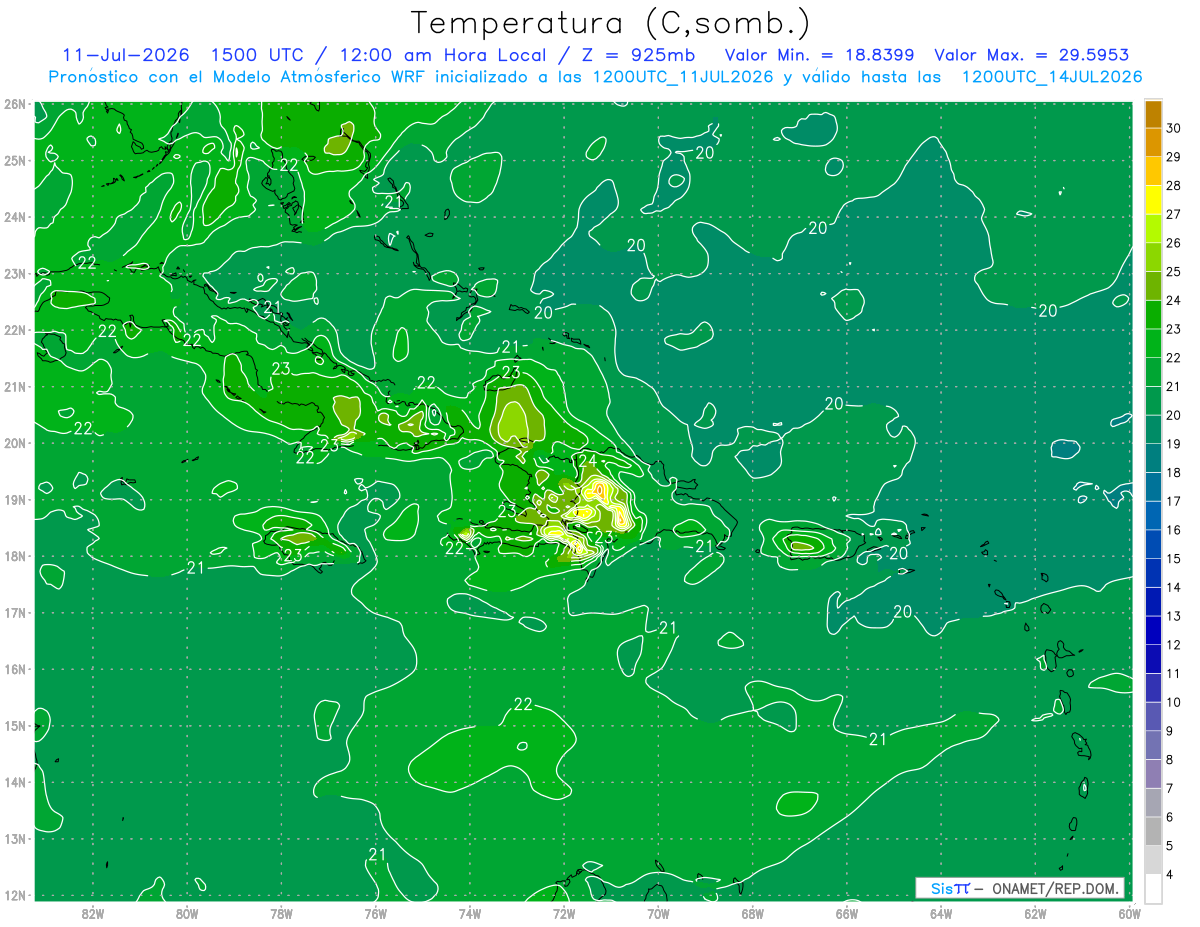
Task: Click the '24' contour label over Hispaniola
Action: 588,460
